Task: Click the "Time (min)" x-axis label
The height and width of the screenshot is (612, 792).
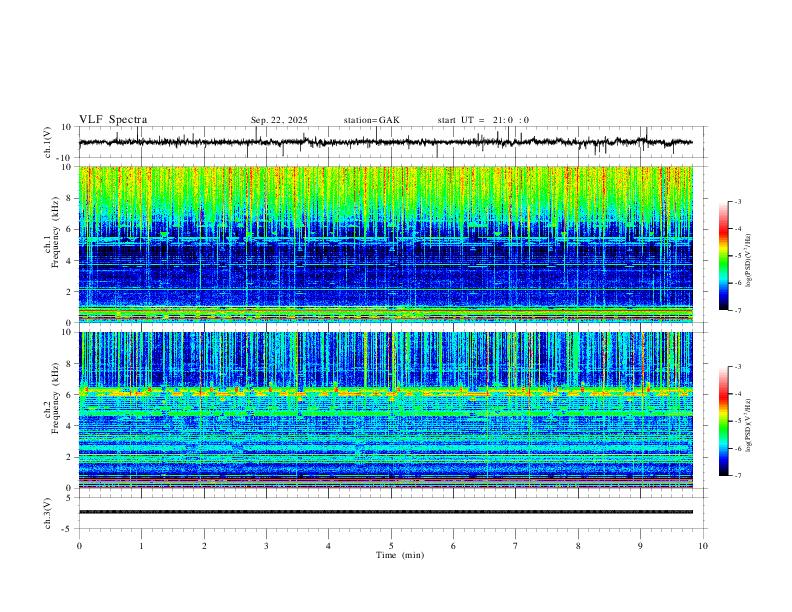Action: tap(400, 555)
